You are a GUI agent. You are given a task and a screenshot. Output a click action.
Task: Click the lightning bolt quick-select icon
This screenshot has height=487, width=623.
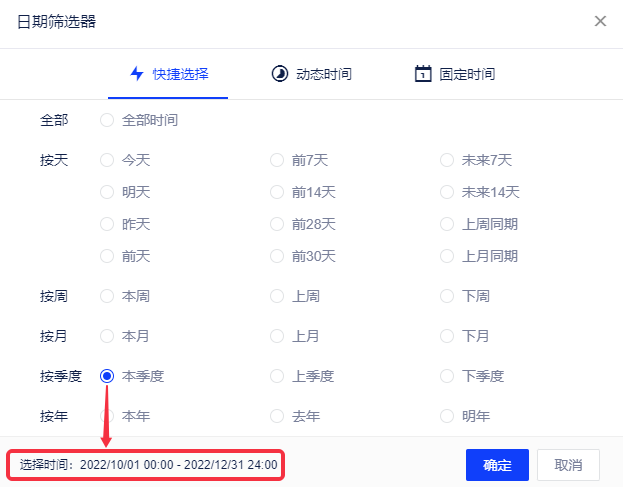click(138, 74)
